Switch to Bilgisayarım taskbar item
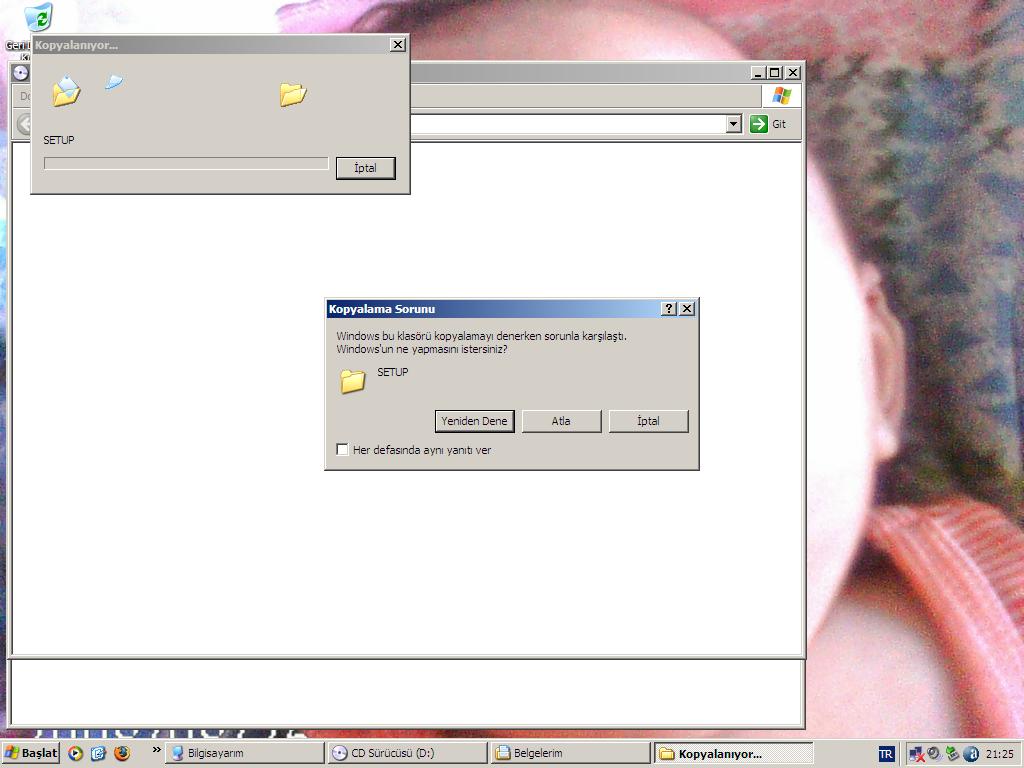Image resolution: width=1024 pixels, height=768 pixels. (x=244, y=753)
